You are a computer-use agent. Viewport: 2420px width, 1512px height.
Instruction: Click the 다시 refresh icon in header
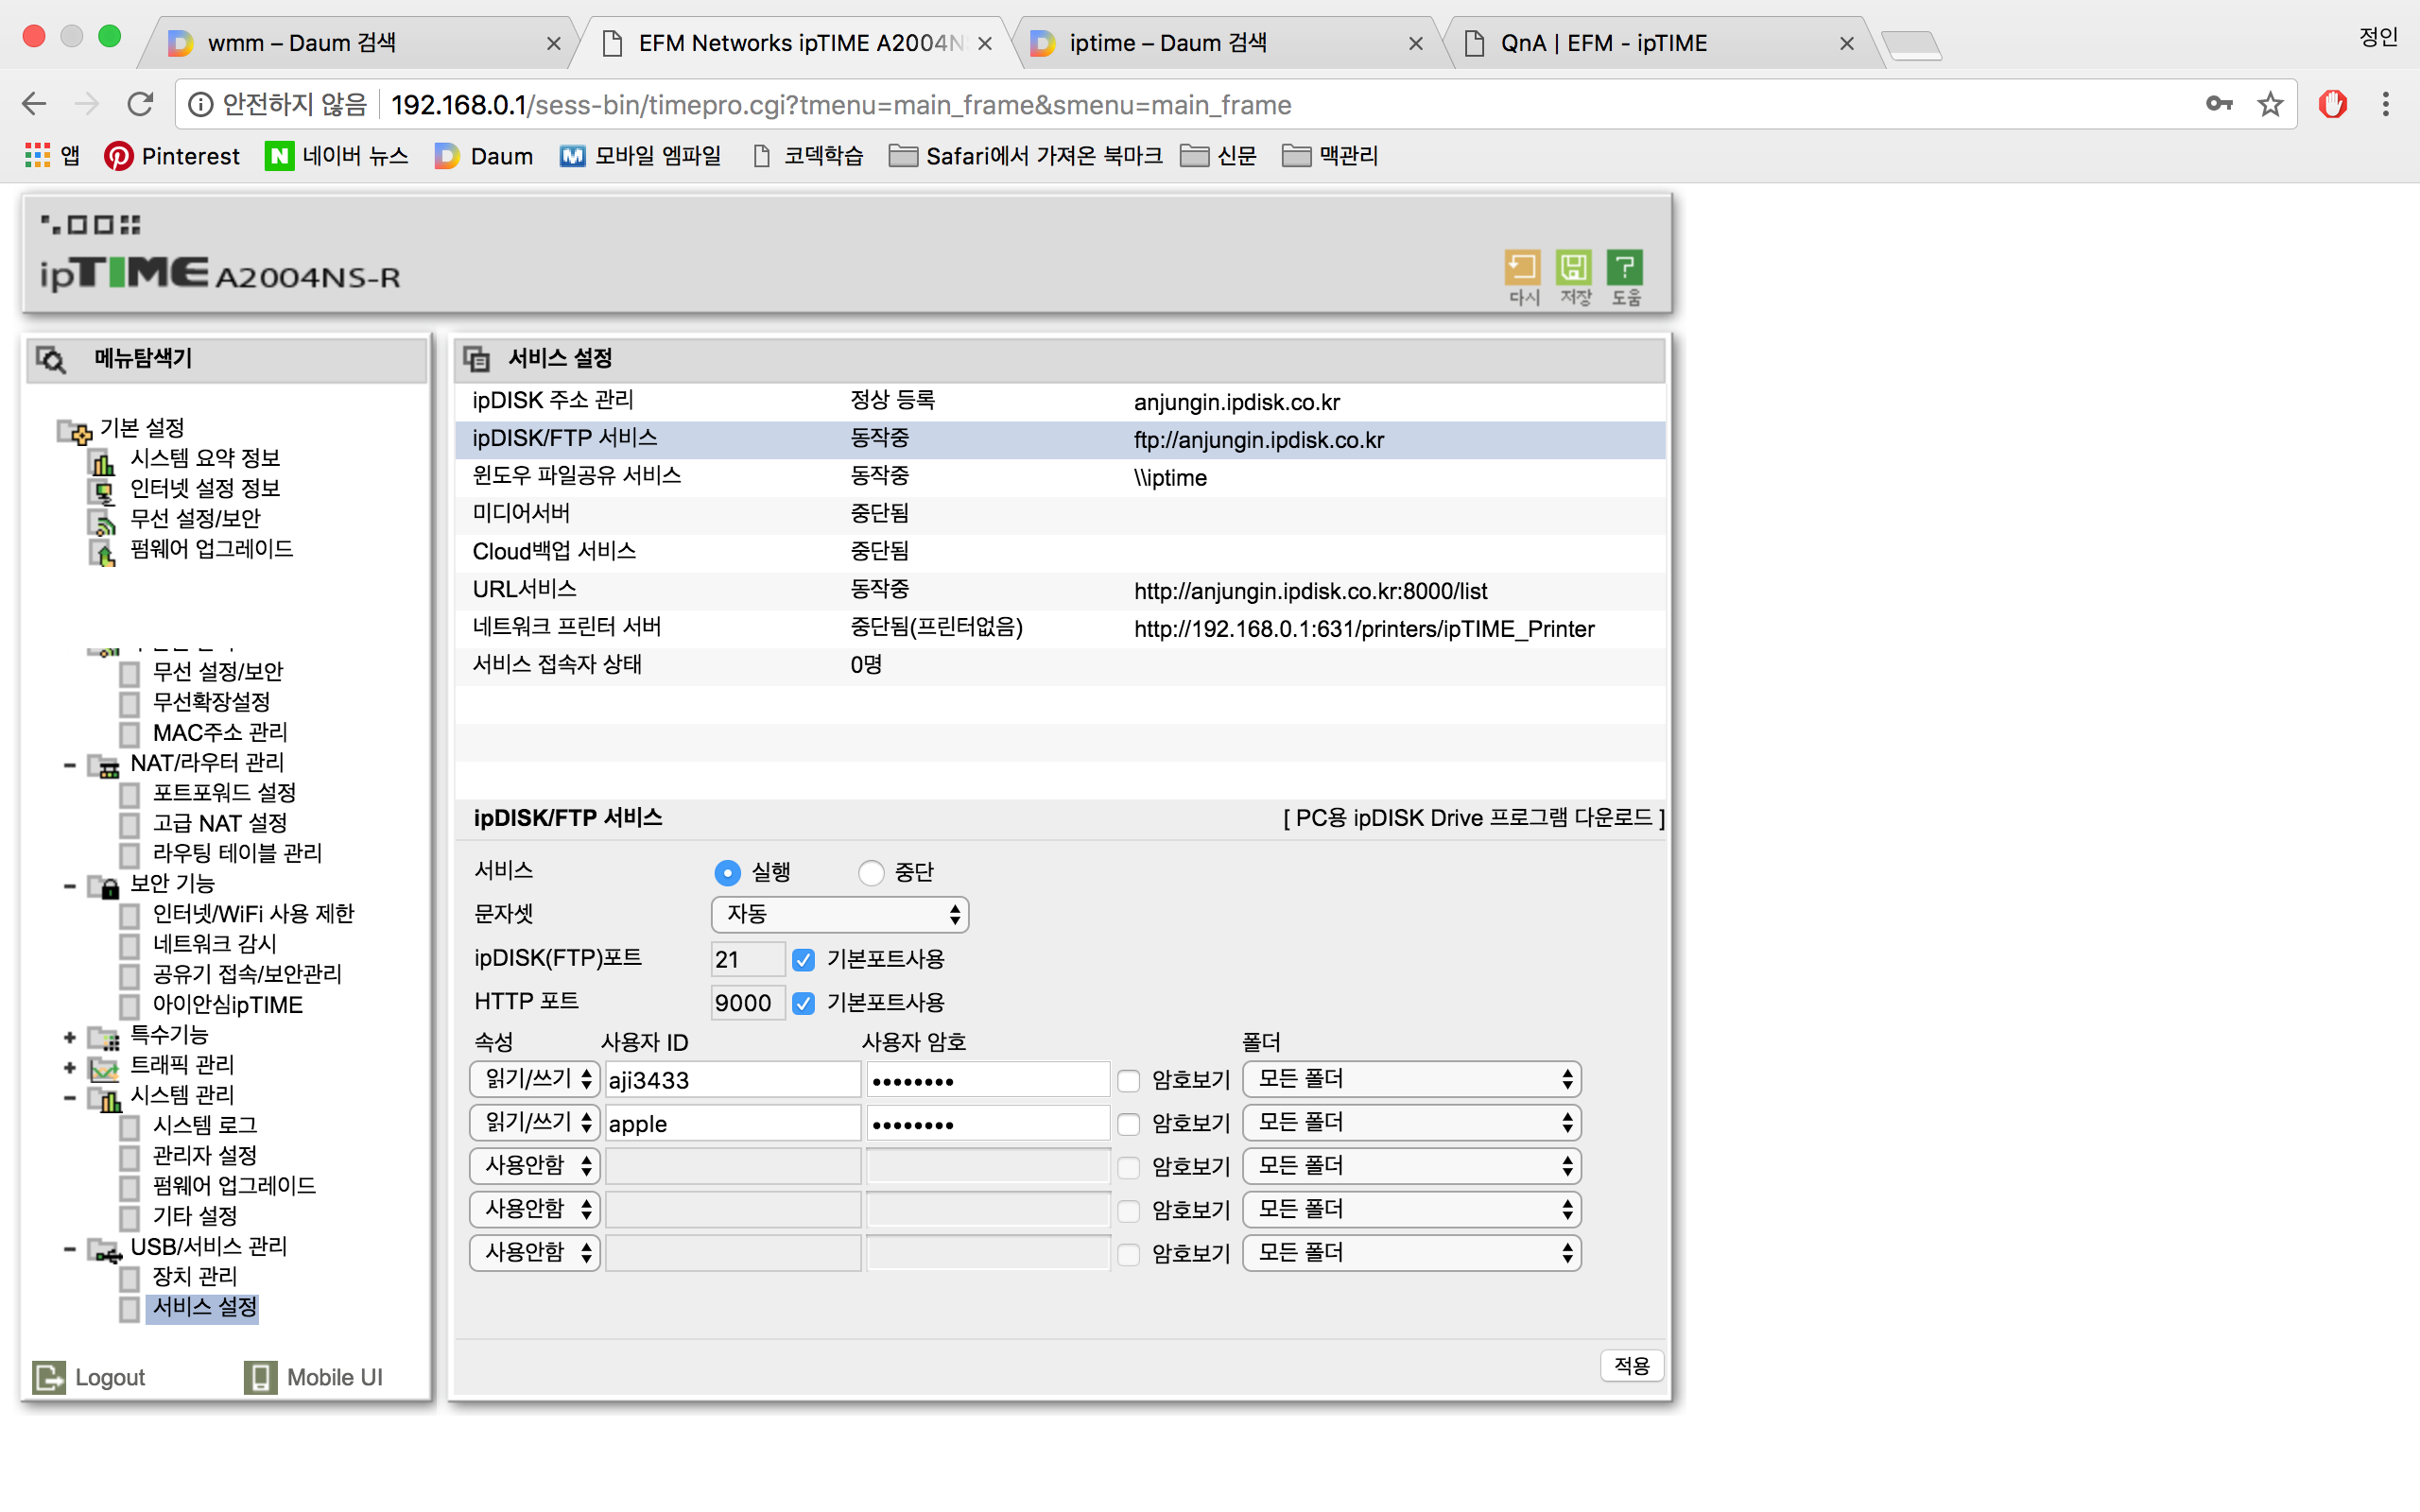pos(1522,268)
